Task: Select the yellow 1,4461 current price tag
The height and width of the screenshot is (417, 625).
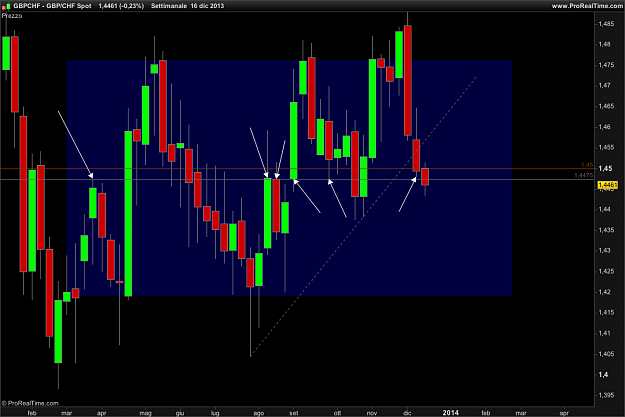Action: pos(607,185)
